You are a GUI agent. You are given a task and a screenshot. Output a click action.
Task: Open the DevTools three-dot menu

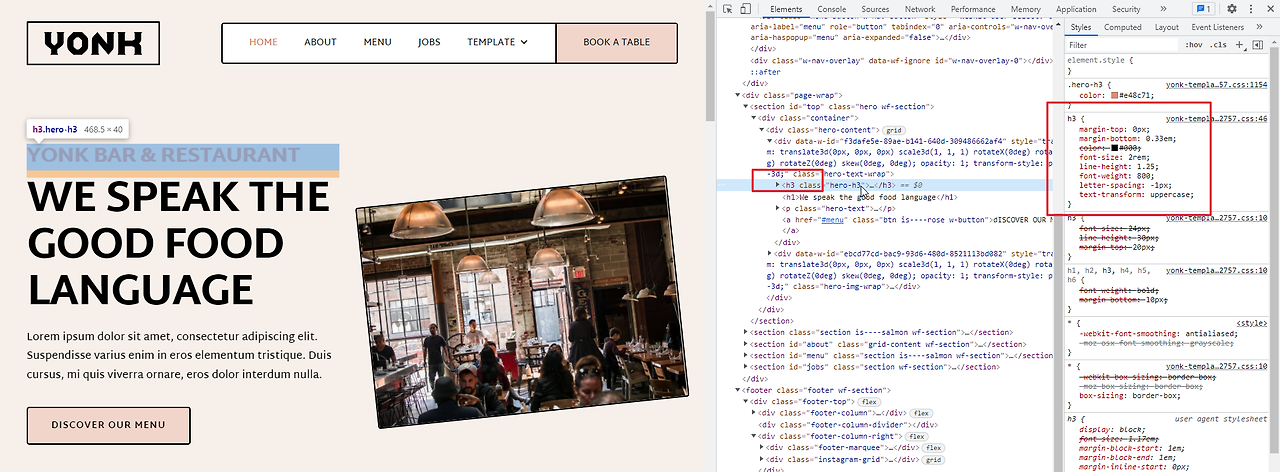pyautogui.click(x=1250, y=9)
